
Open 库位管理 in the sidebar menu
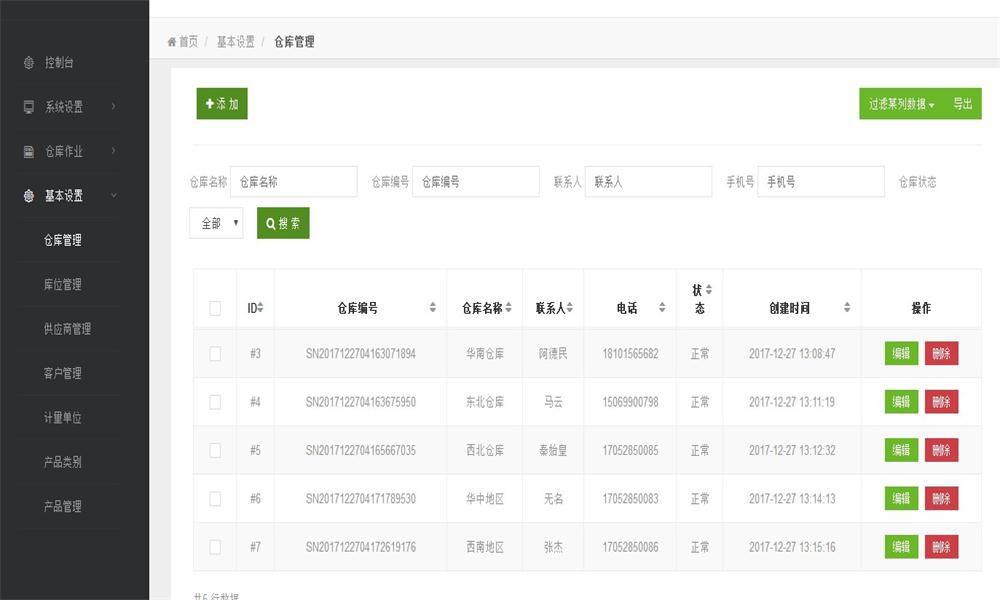pos(63,285)
